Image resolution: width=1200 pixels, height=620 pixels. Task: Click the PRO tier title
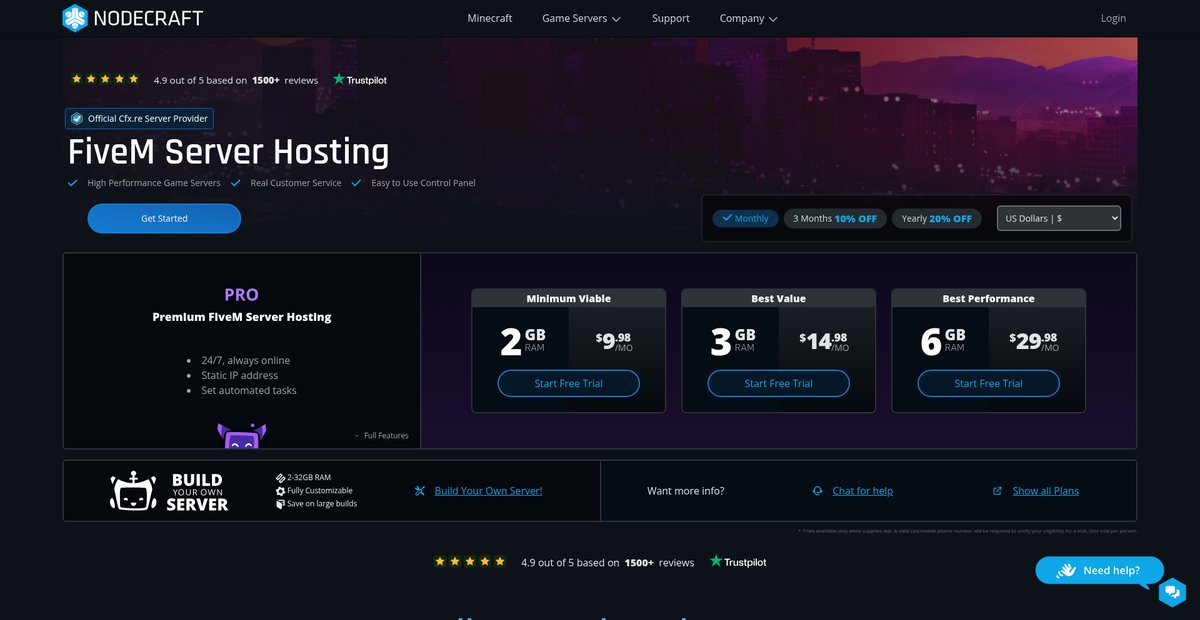click(241, 295)
